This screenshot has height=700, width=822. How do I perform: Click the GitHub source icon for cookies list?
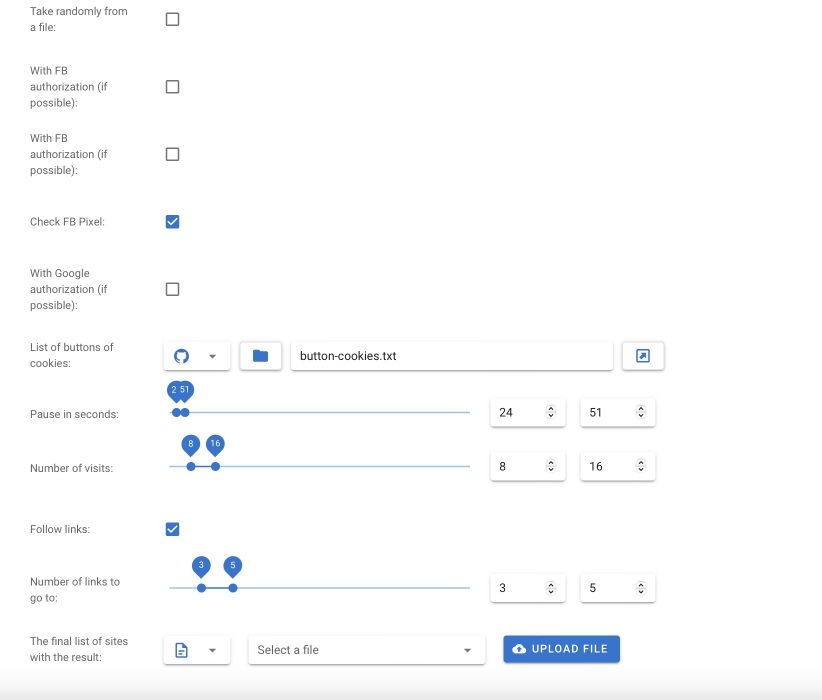(x=181, y=357)
